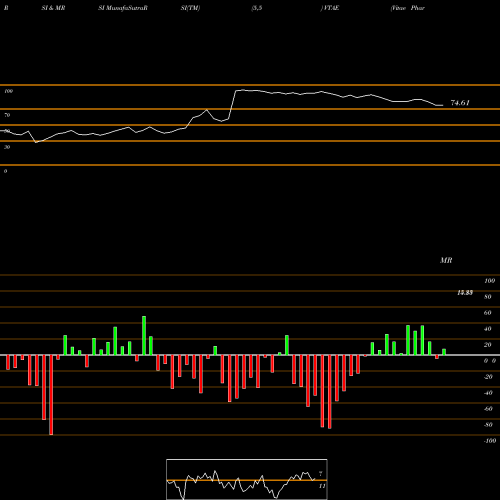This screenshot has height=500, width=500.
Task: Click the MR axis label 20
Action: tap(488, 345)
